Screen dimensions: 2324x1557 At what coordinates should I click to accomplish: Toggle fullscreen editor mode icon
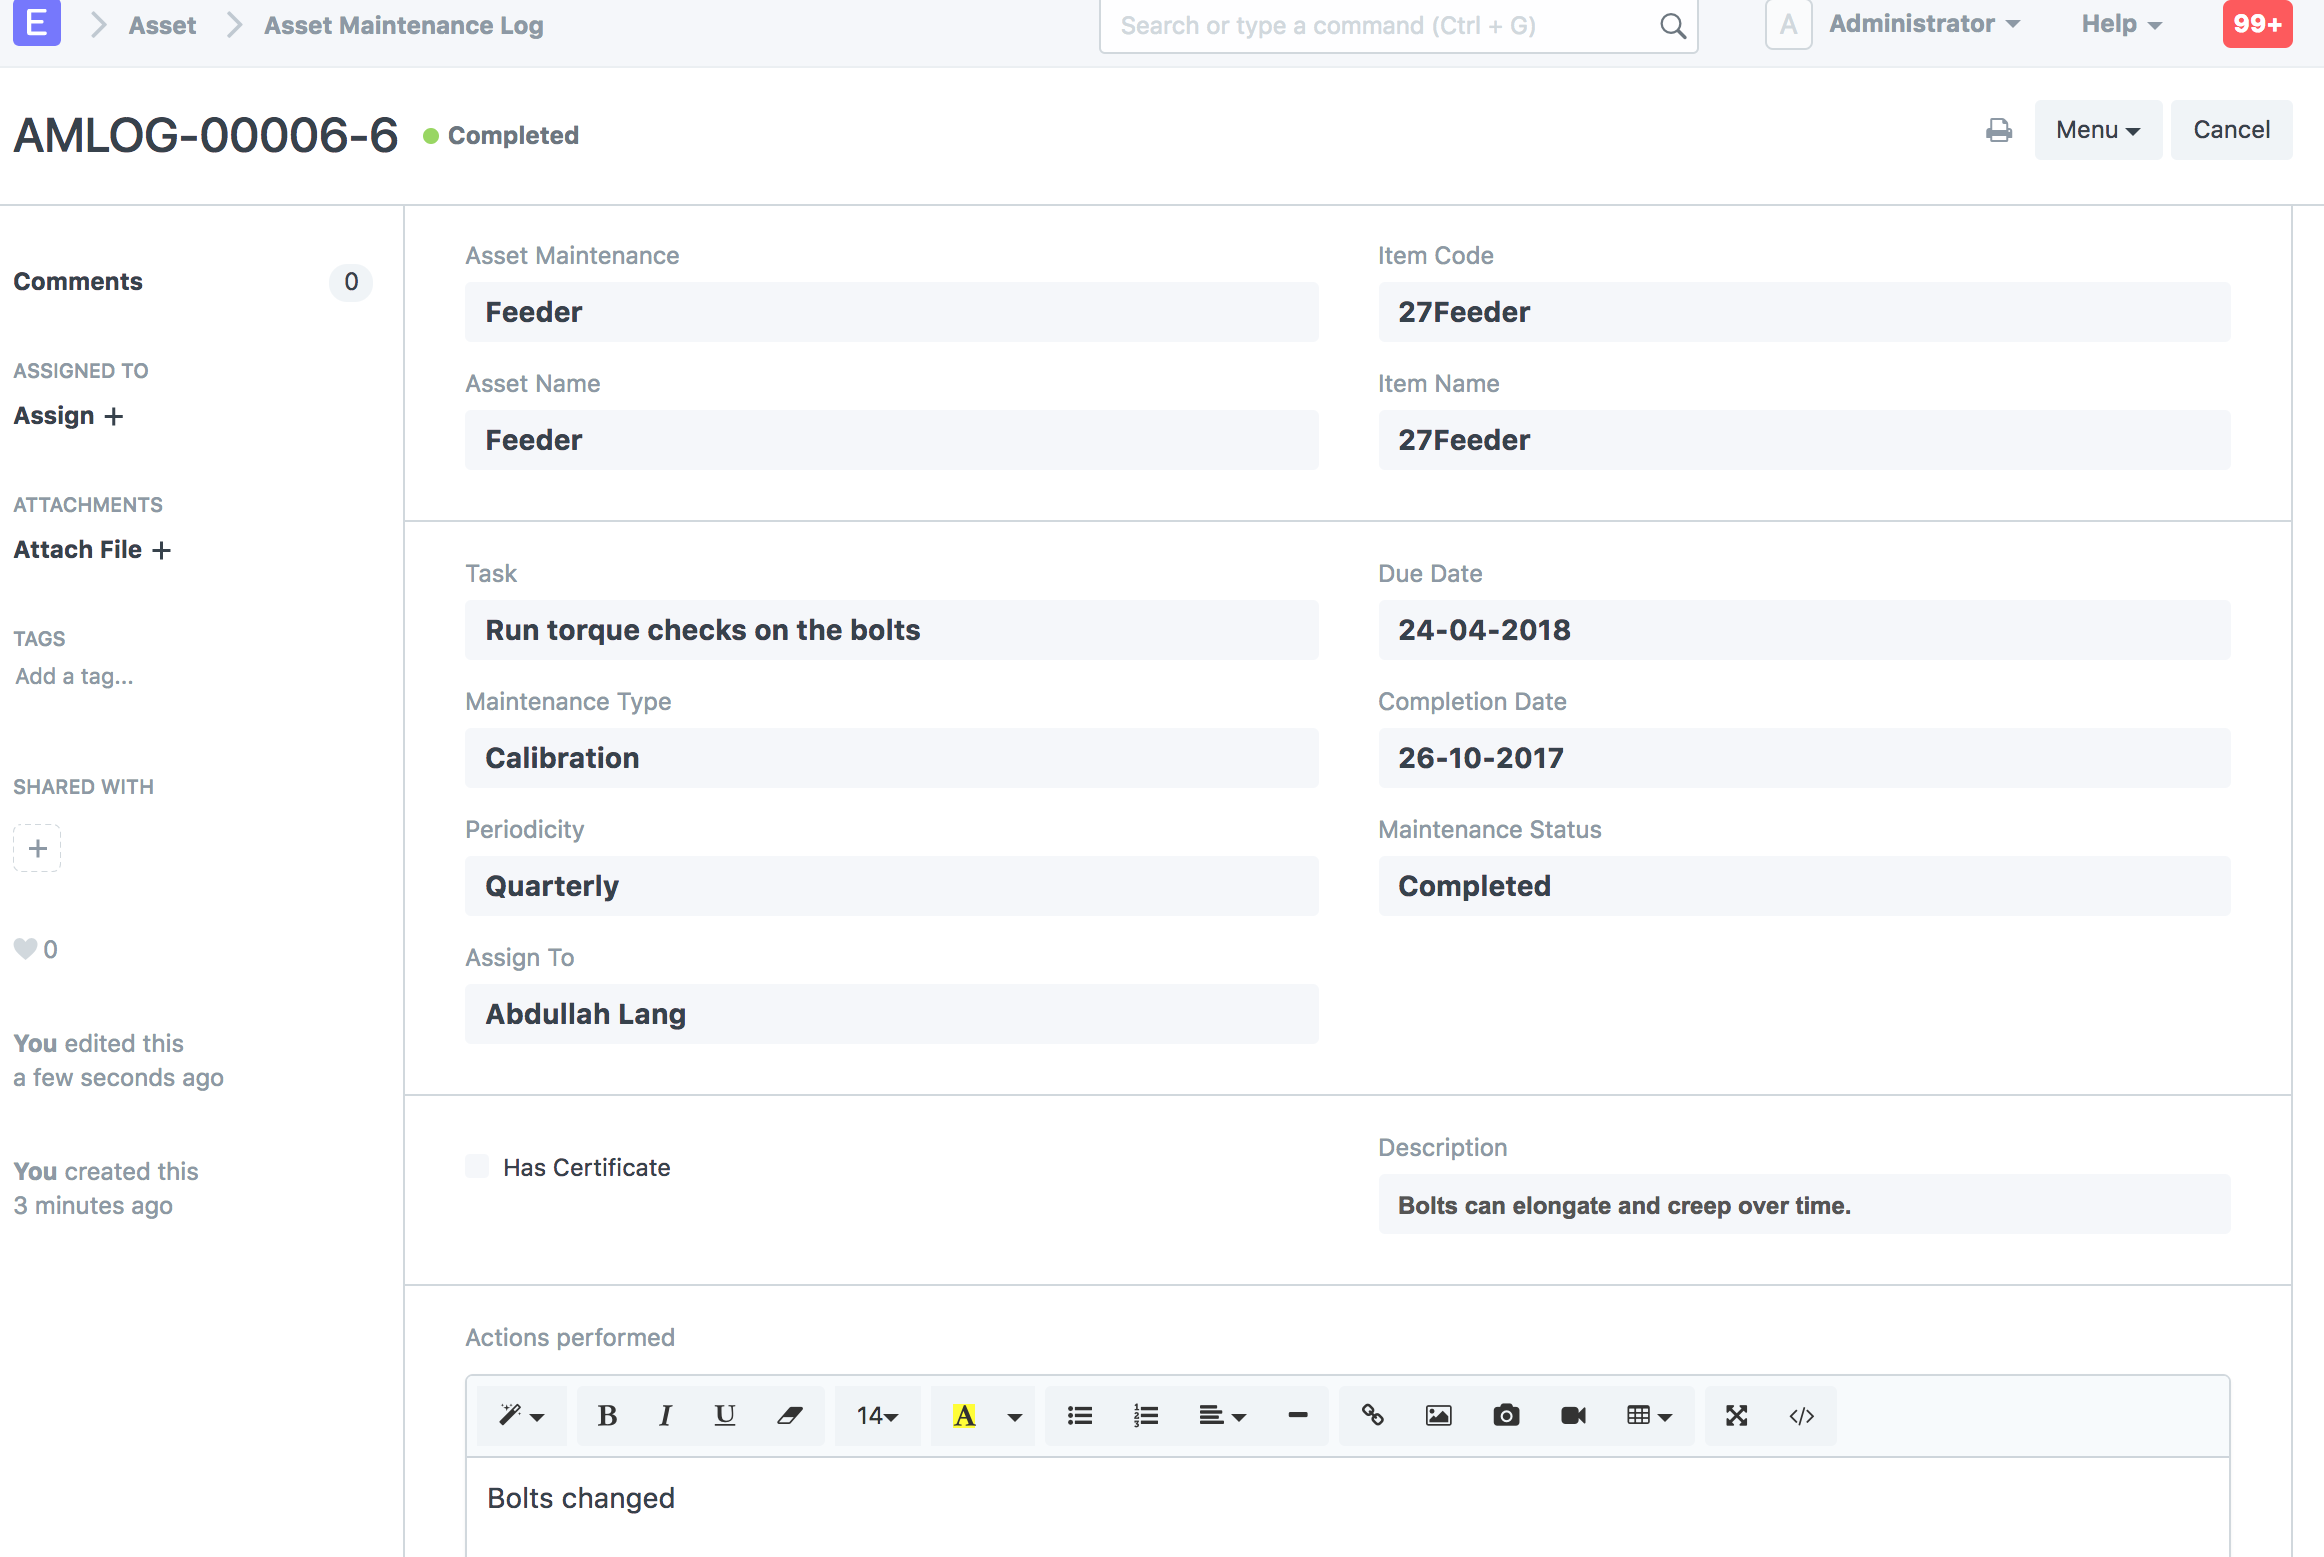point(1736,1415)
